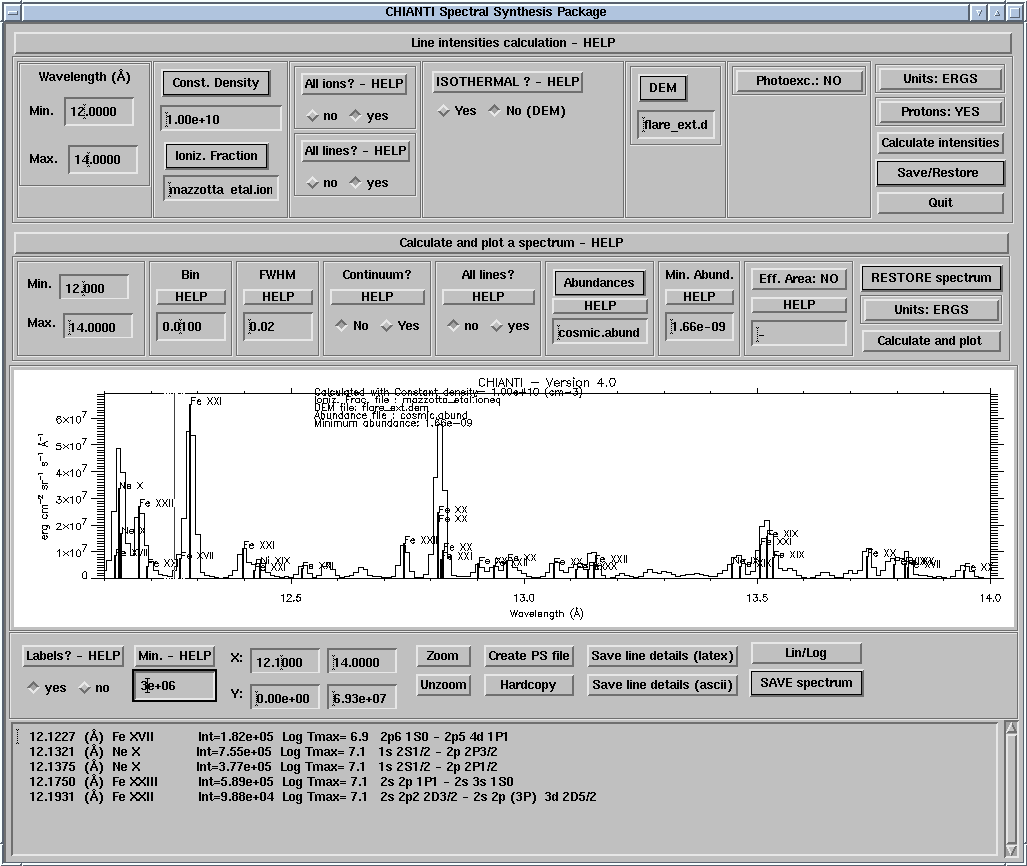Save line details as latex
1027x866 pixels.
(x=663, y=656)
